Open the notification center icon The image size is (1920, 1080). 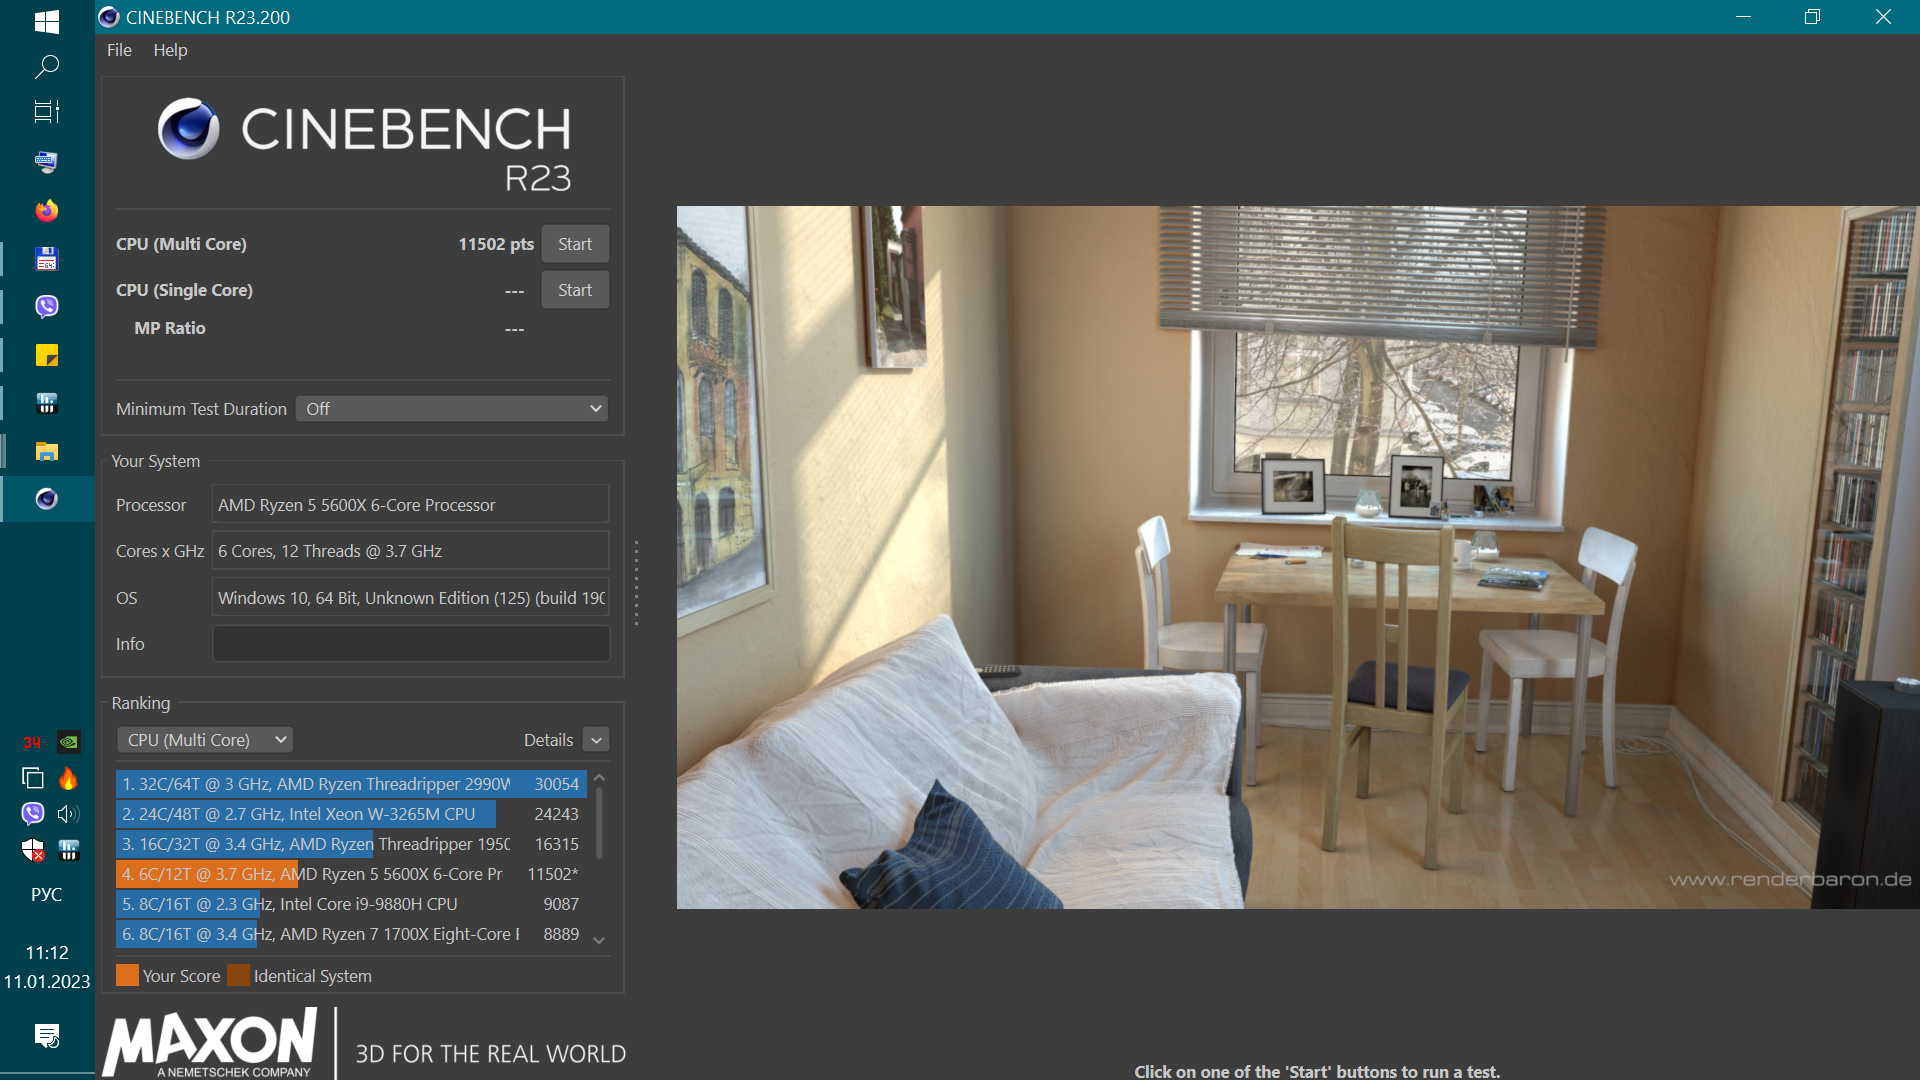[47, 1035]
